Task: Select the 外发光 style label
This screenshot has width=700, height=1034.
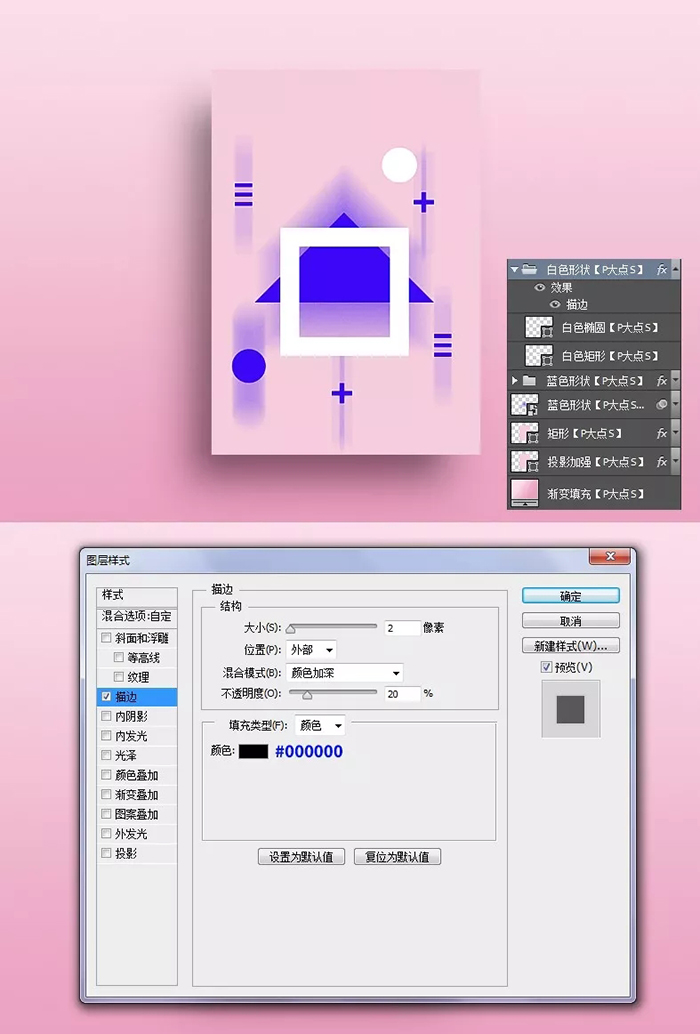Action: click(x=131, y=834)
